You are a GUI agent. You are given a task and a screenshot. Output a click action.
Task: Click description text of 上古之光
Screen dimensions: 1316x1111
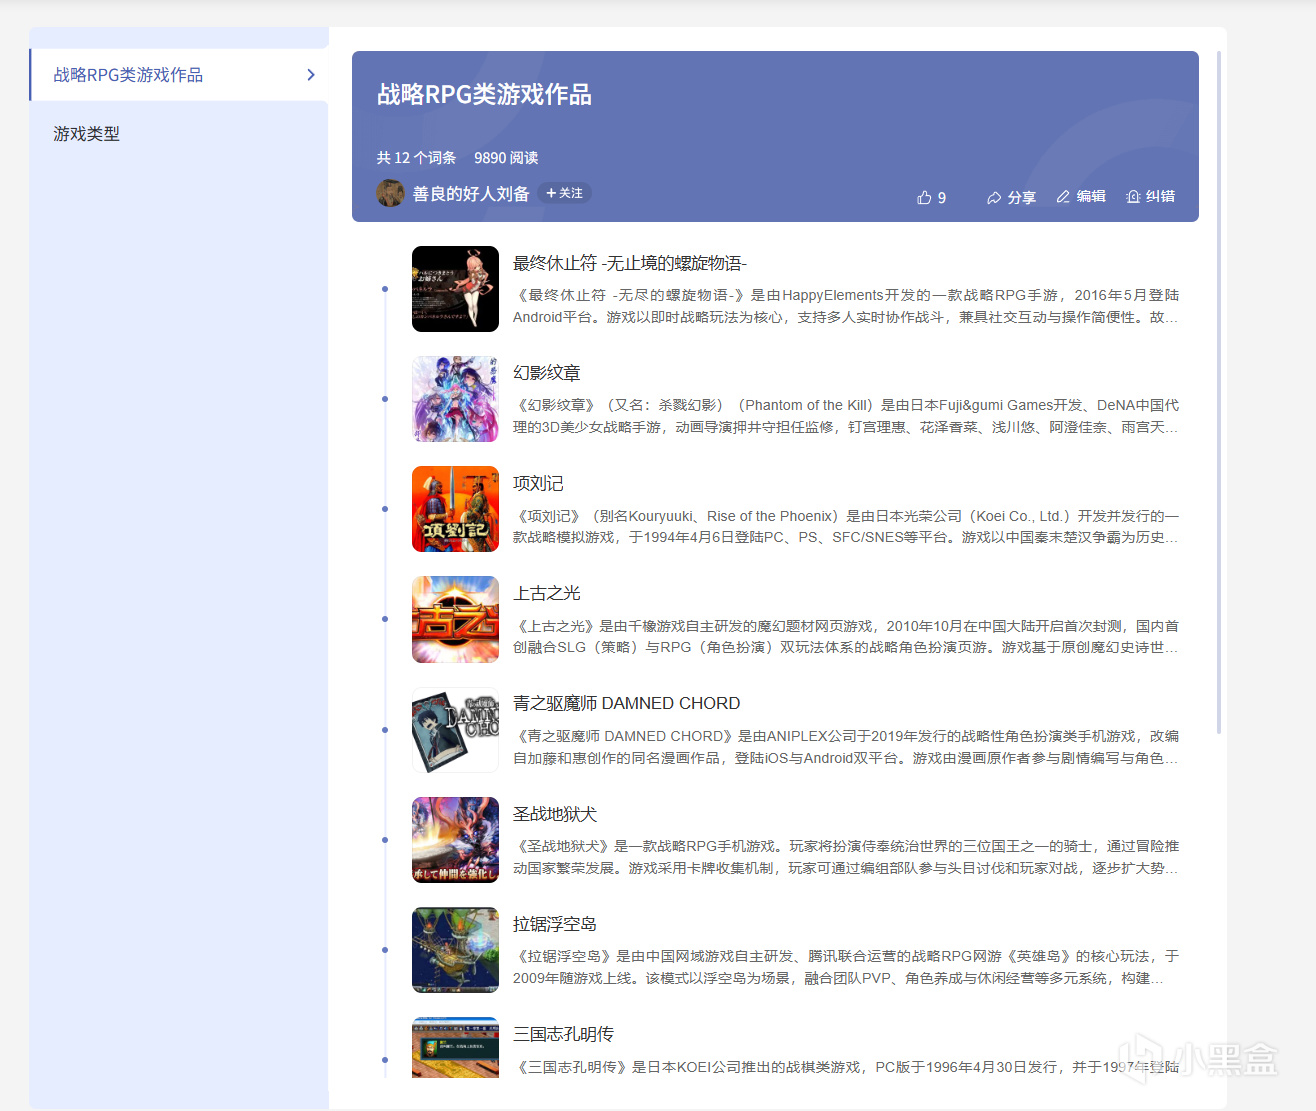pos(846,637)
